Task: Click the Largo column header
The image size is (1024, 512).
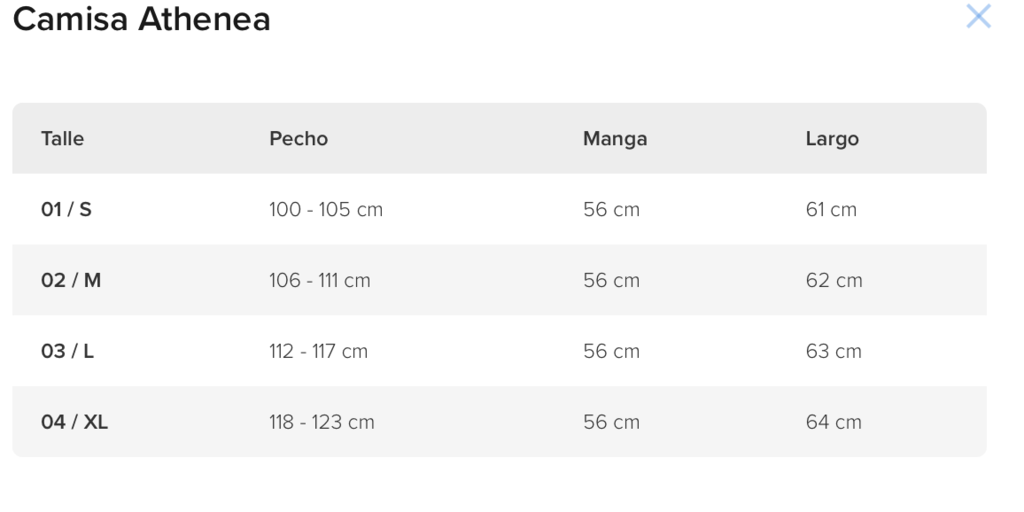Action: 832,139
